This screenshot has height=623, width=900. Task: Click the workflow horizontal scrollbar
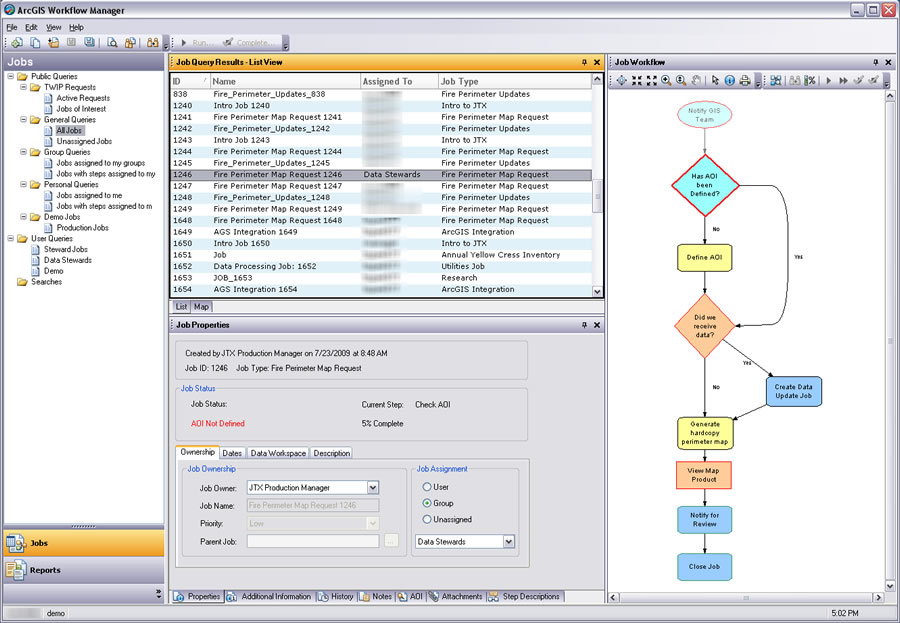point(746,598)
